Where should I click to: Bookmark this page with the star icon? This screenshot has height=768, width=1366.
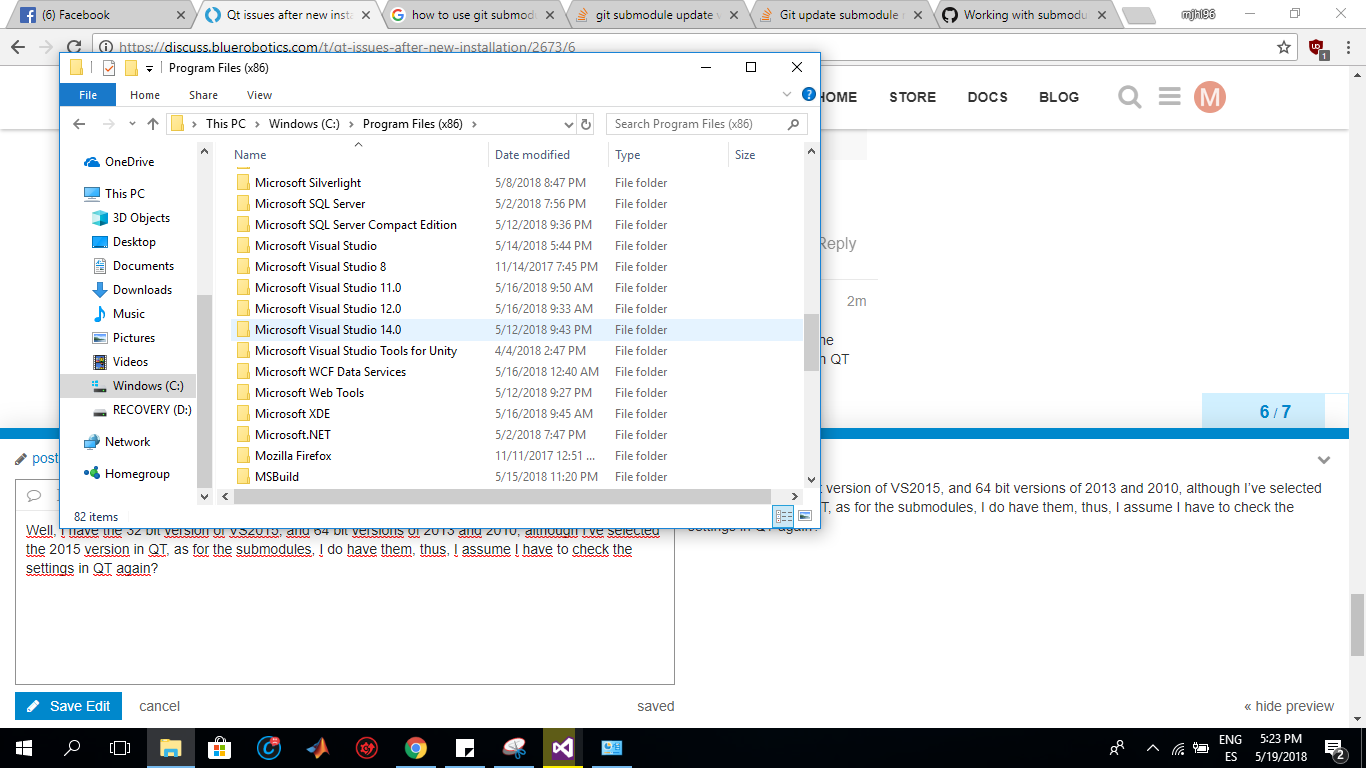click(x=1284, y=47)
